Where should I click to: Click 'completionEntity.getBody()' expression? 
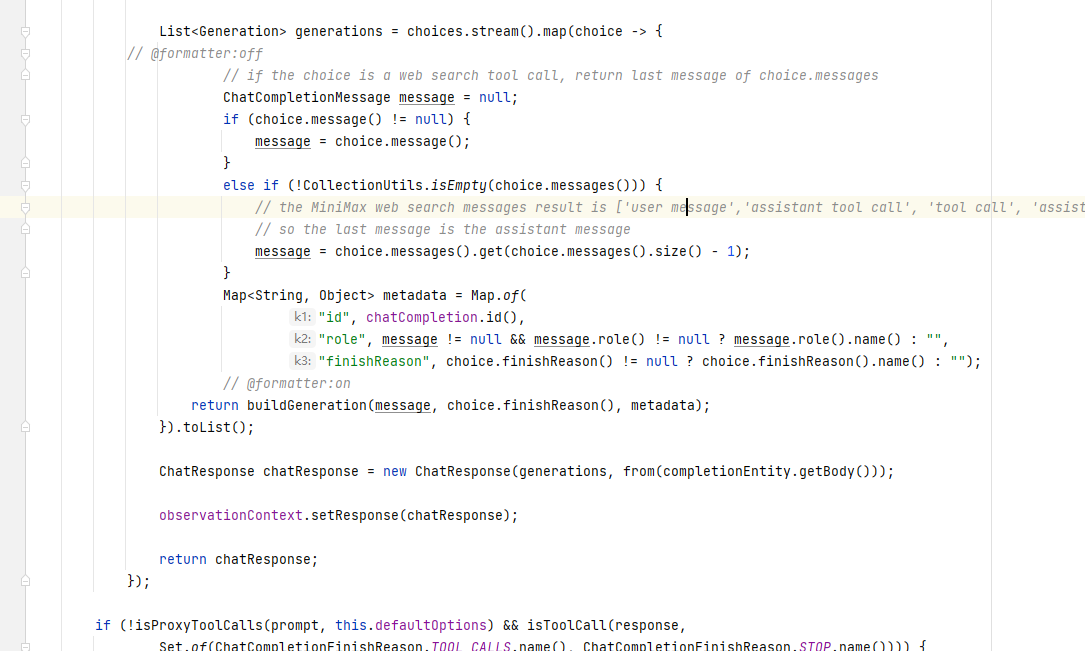pos(767,472)
